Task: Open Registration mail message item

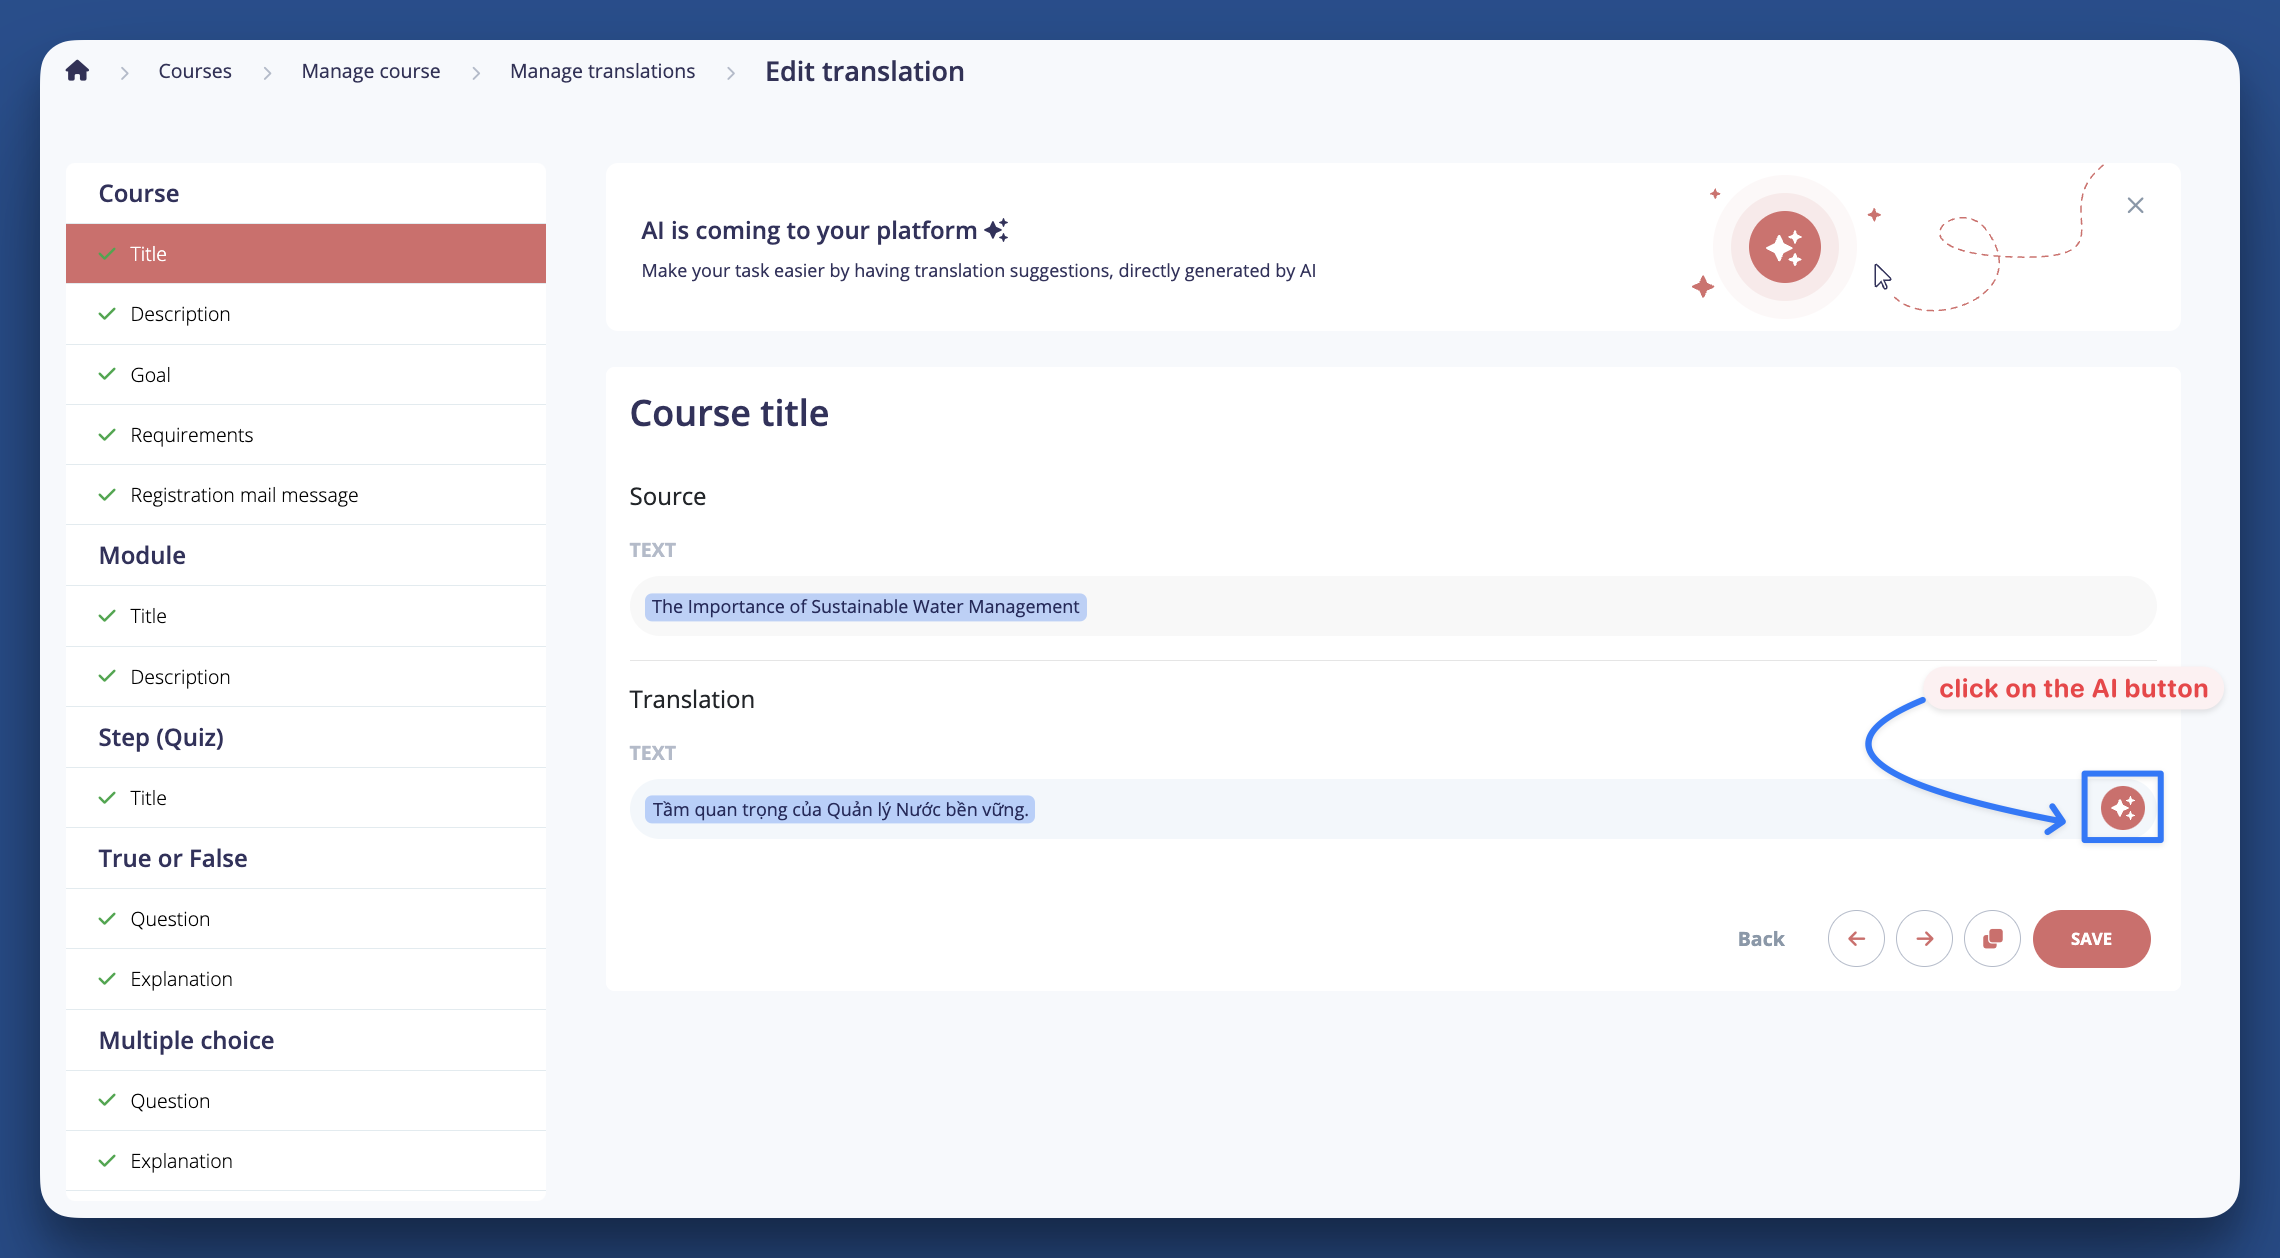Action: 306,495
